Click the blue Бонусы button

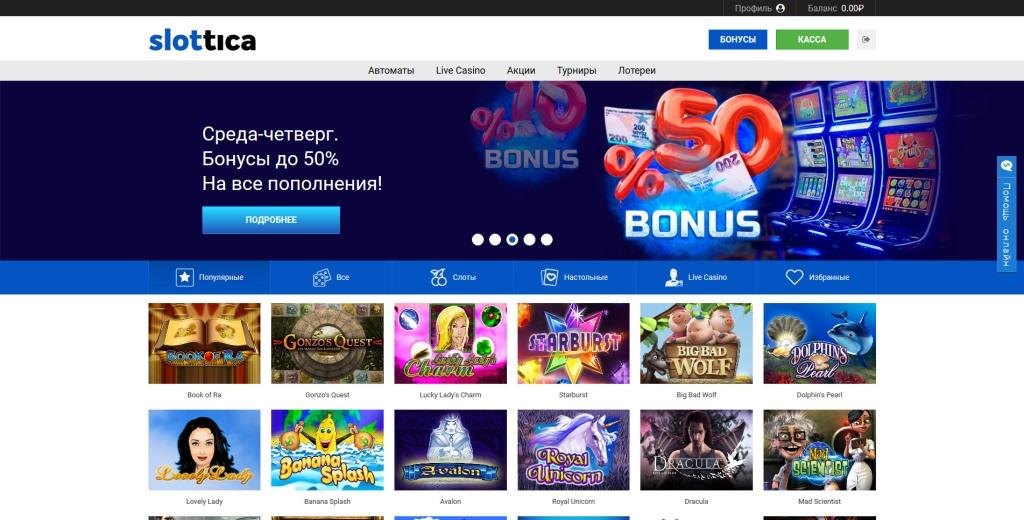click(x=738, y=39)
